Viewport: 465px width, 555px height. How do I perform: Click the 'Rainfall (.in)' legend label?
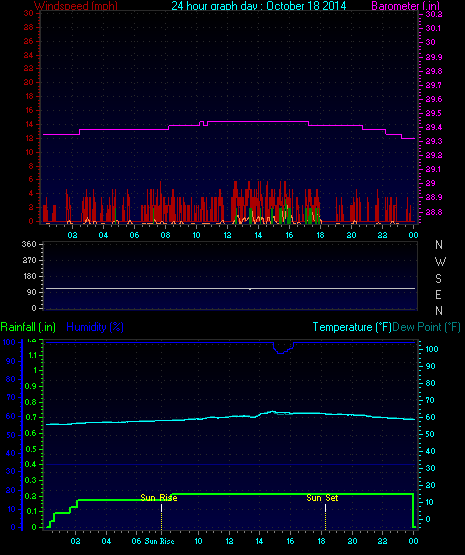tap(28, 327)
